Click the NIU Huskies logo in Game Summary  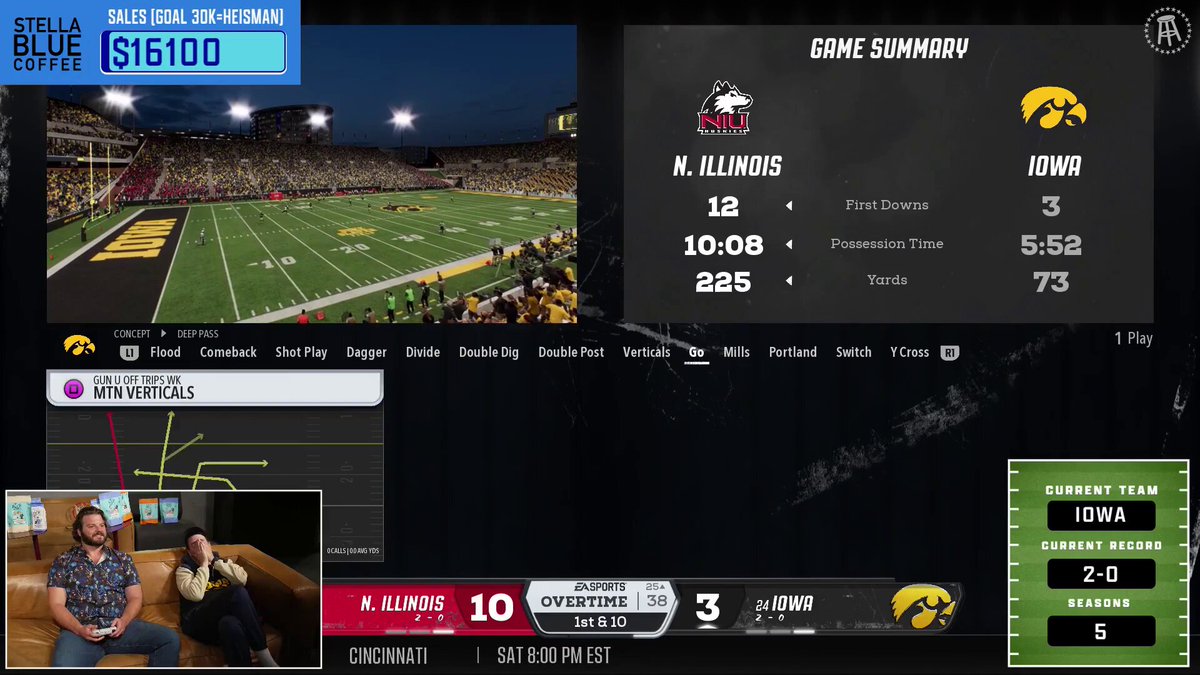[x=725, y=108]
